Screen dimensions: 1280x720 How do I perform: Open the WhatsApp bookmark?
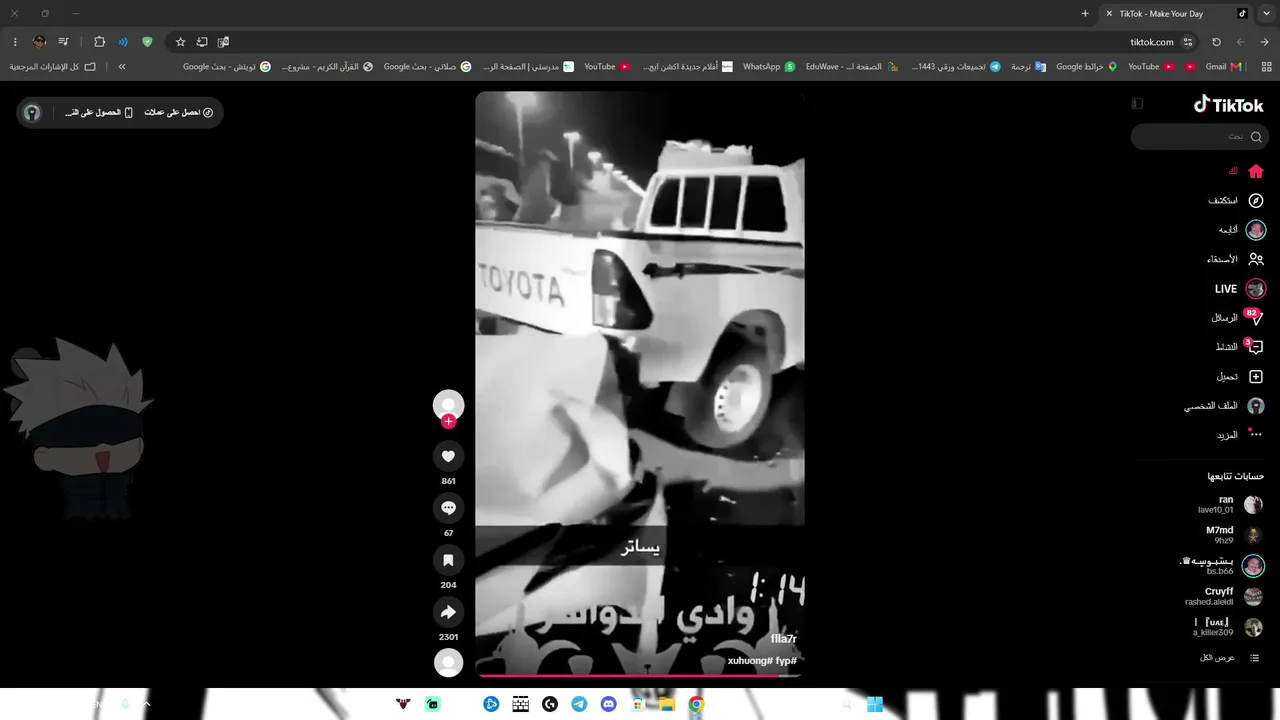coord(769,67)
